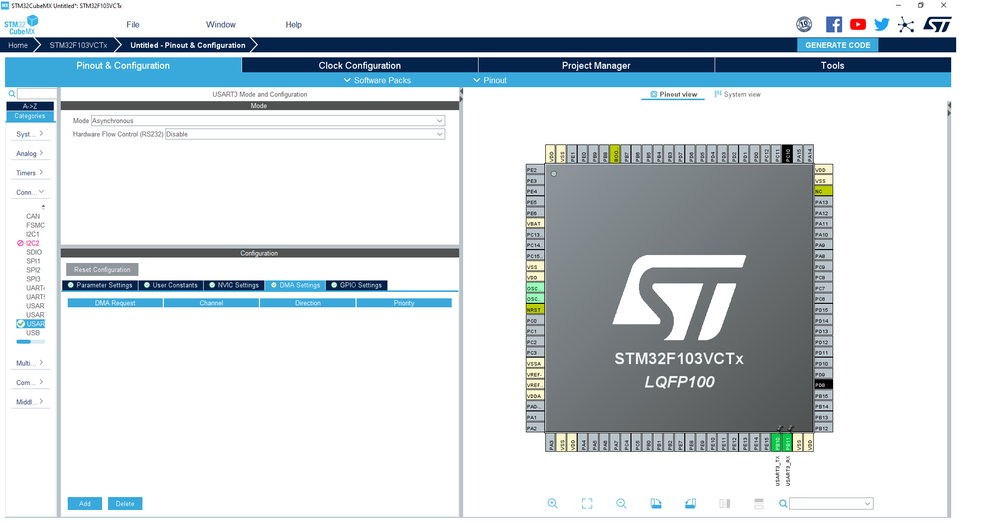Open the USART3 Mode dropdown
The height and width of the screenshot is (523, 998).
pos(267,120)
